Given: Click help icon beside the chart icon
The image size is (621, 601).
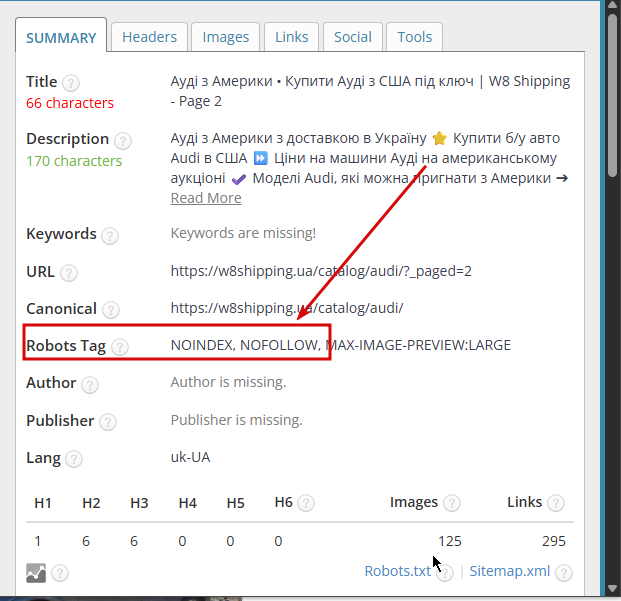Looking at the screenshot, I should pyautogui.click(x=60, y=573).
